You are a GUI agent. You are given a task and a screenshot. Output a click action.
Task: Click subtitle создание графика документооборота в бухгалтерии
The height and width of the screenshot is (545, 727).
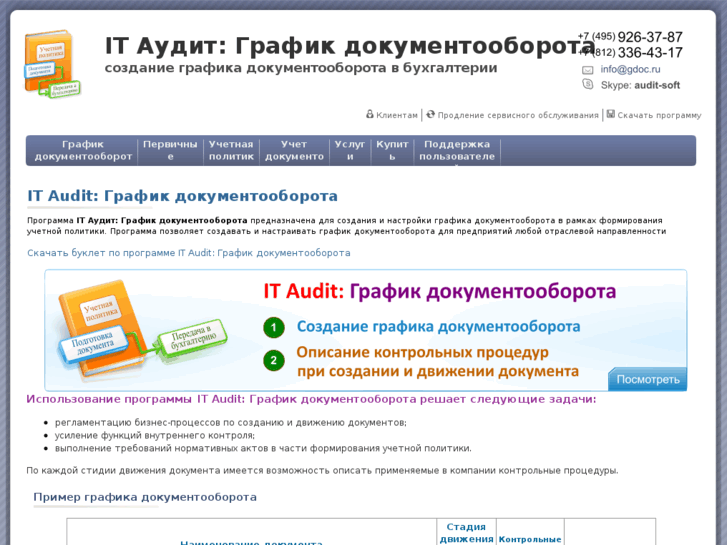pyautogui.click(x=301, y=68)
